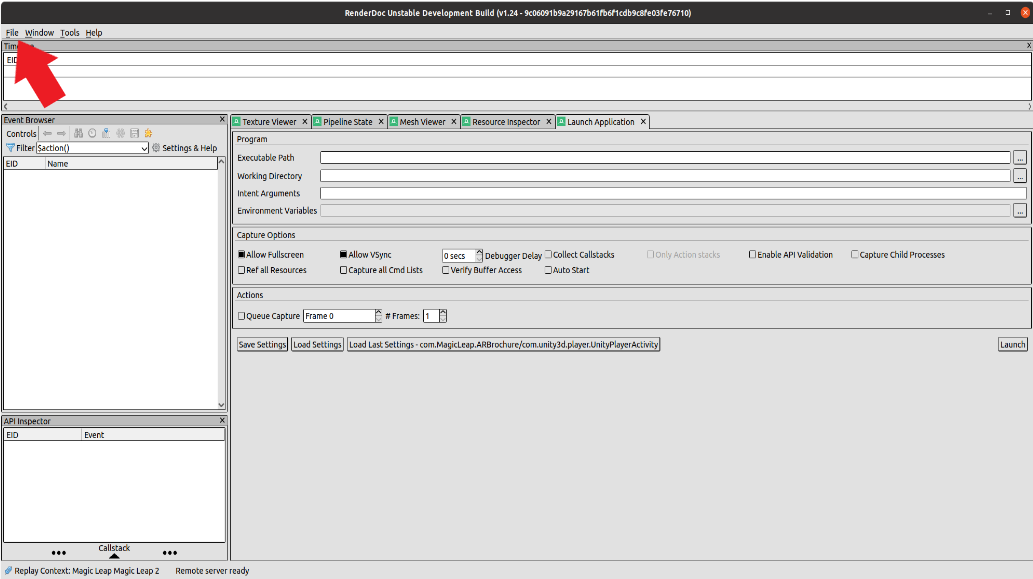This screenshot has width=1033, height=579.
Task: Enable API Validation for capture
Action: tap(752, 254)
